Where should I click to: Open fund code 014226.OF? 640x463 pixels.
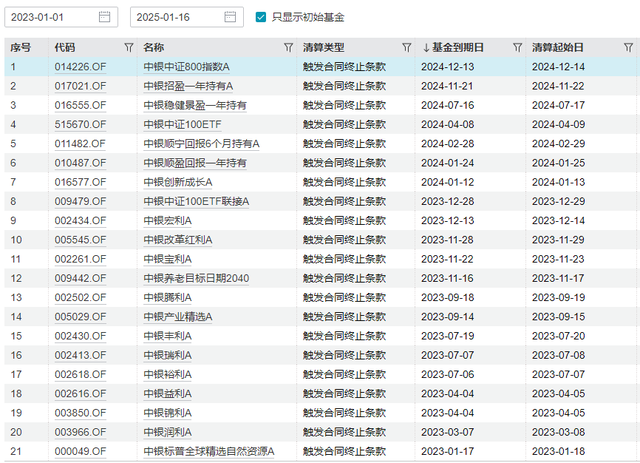80,67
